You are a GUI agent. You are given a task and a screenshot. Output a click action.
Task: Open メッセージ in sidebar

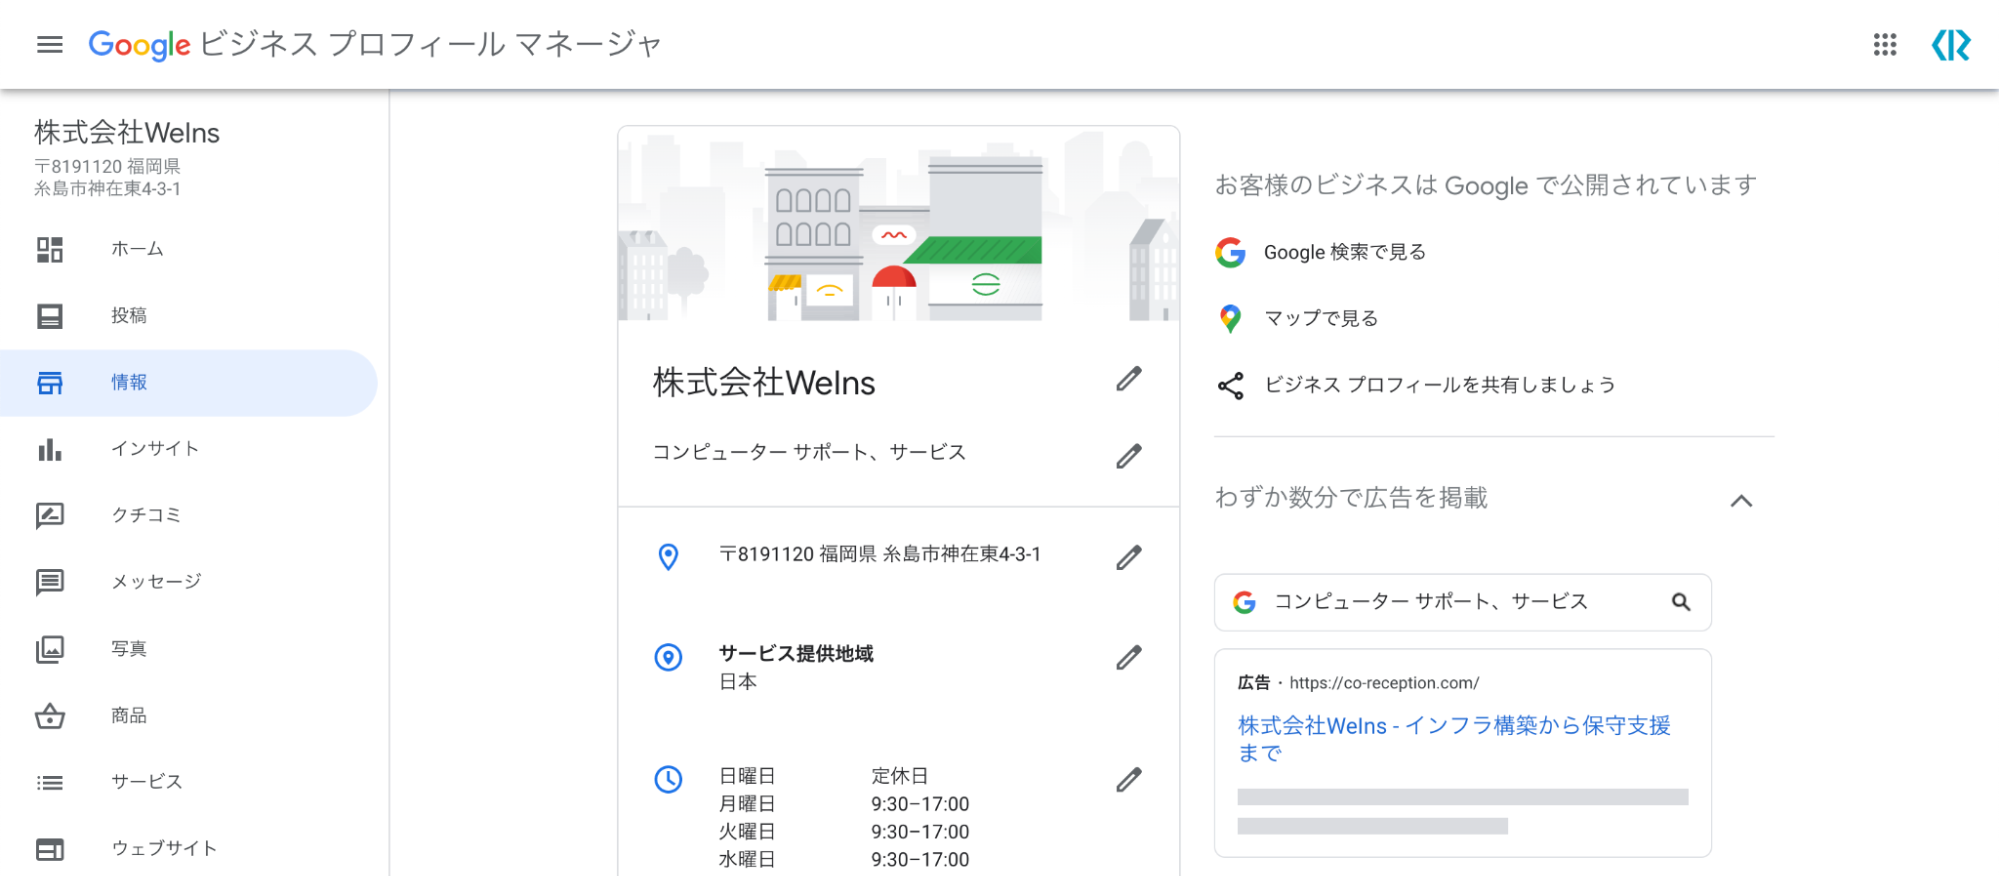click(x=156, y=582)
